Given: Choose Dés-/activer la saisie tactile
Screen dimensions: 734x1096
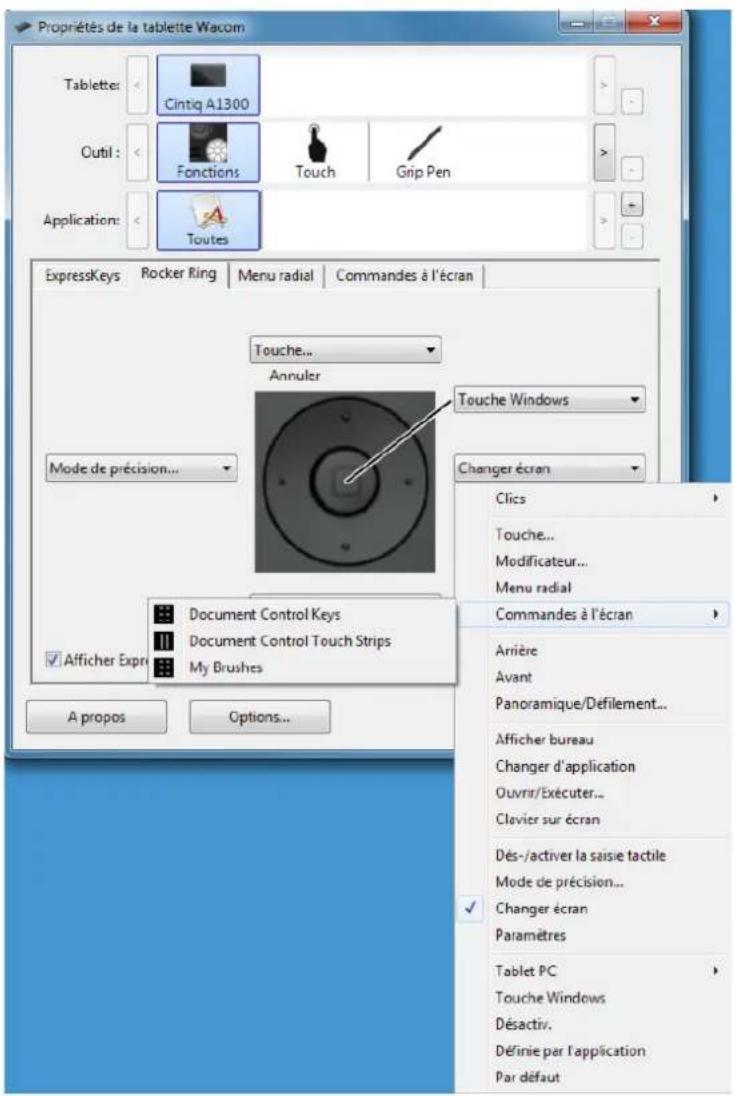Looking at the screenshot, I should 593,856.
